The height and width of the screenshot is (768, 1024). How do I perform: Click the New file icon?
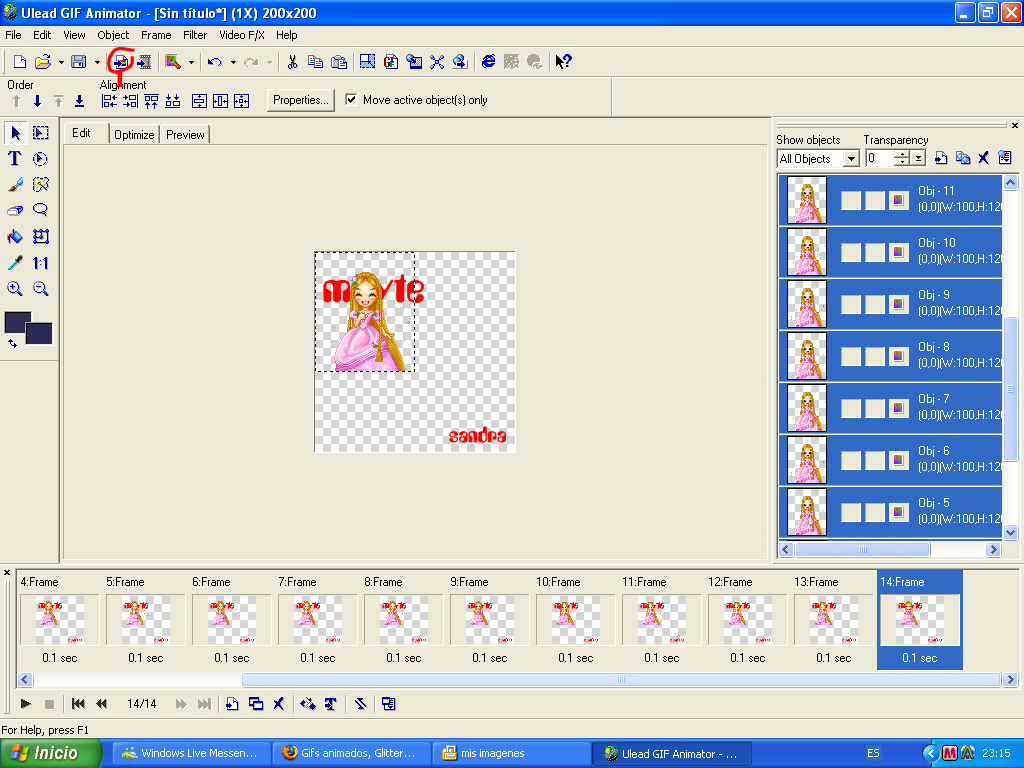pos(20,62)
